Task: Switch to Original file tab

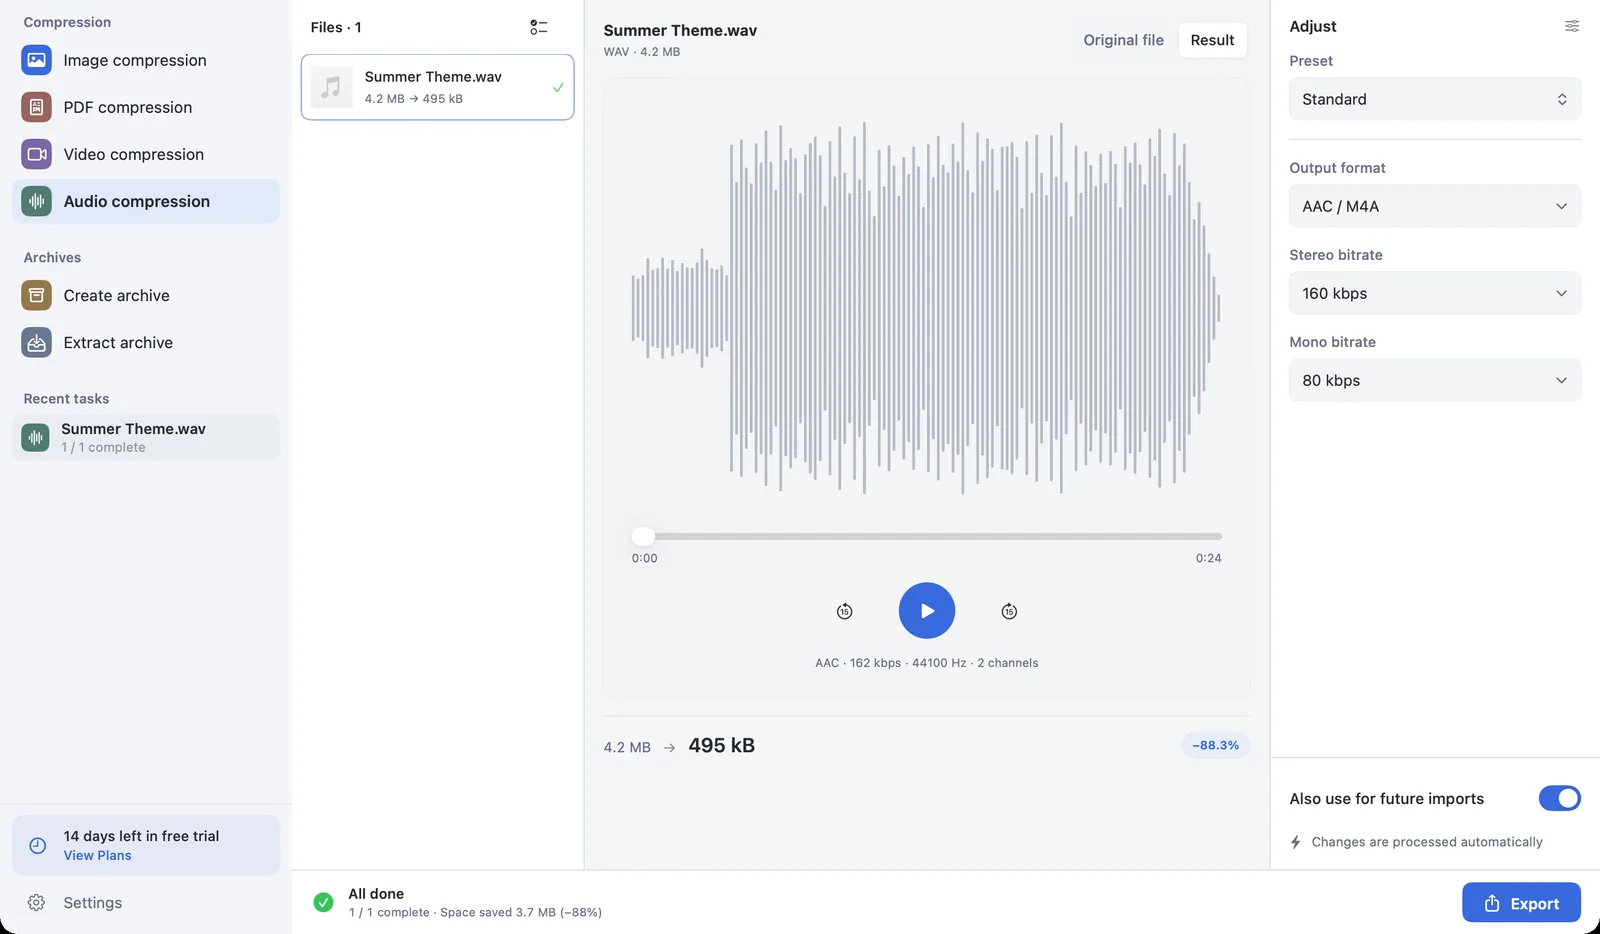Action: [1123, 40]
